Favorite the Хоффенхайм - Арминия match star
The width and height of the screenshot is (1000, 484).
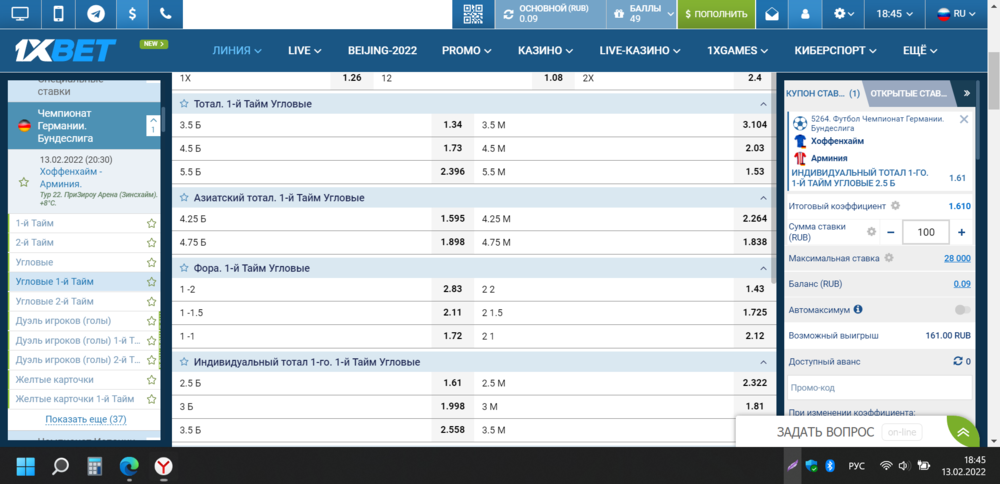(24, 182)
